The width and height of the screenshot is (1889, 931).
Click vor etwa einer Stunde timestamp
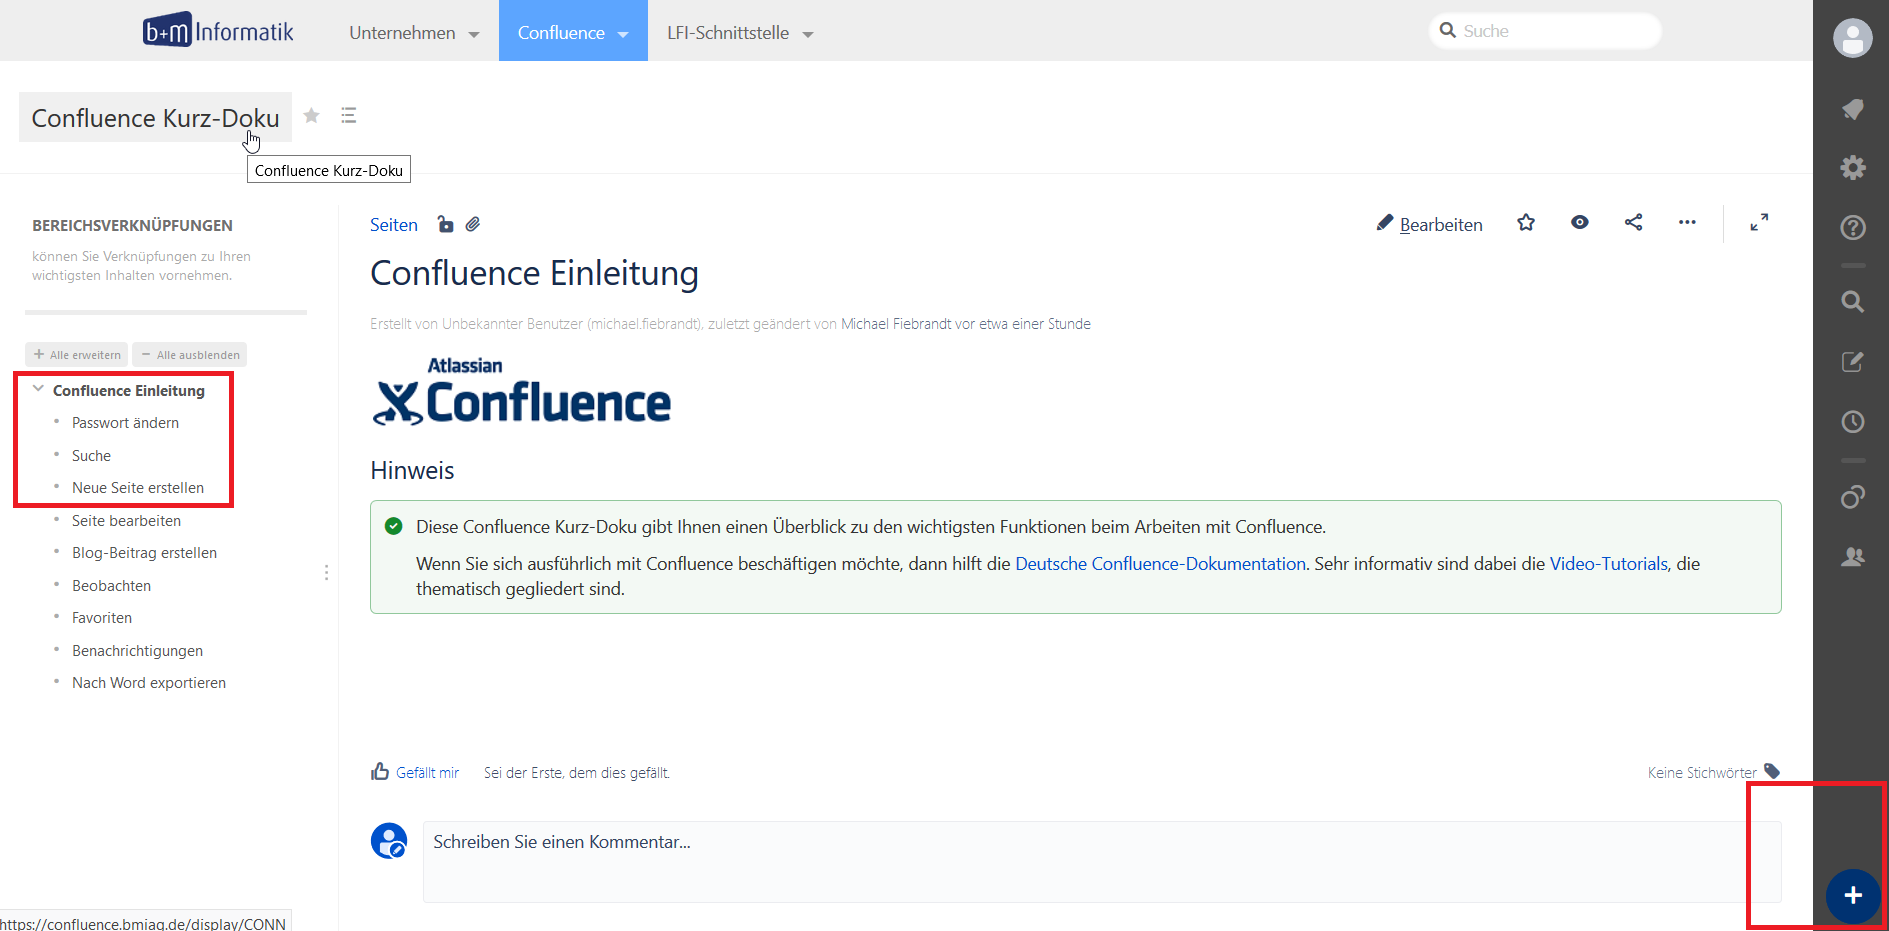click(1023, 324)
